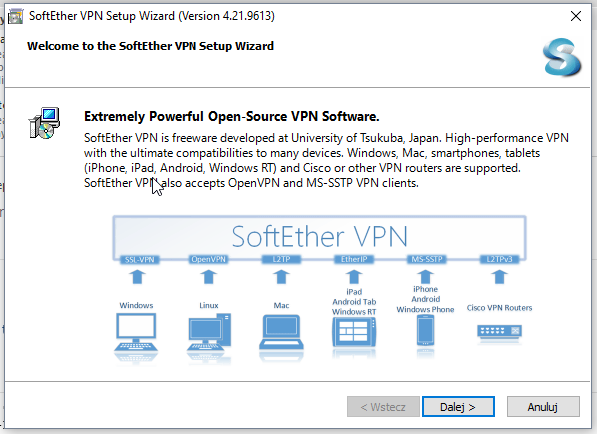This screenshot has width=597, height=434.
Task: Click the large SoftEther VPN banner text
Action: pos(319,236)
